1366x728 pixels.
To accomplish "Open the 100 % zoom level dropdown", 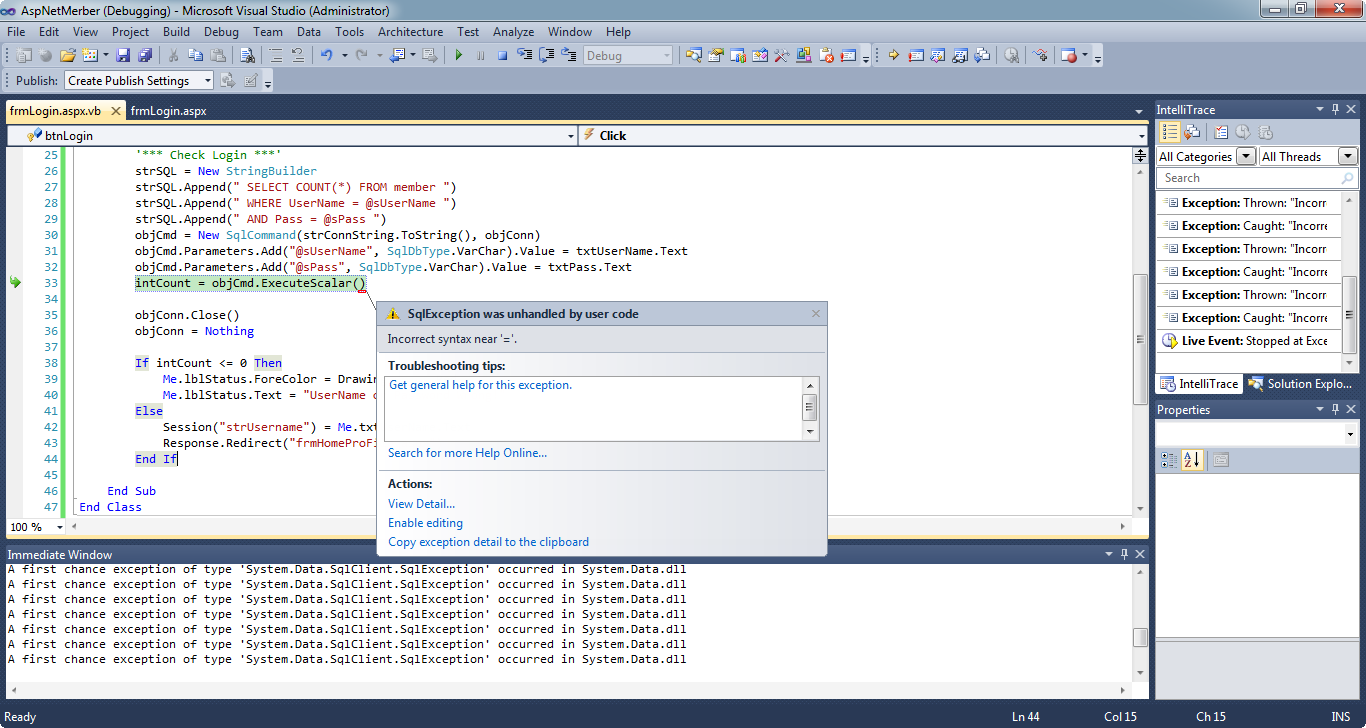I will tap(60, 527).
